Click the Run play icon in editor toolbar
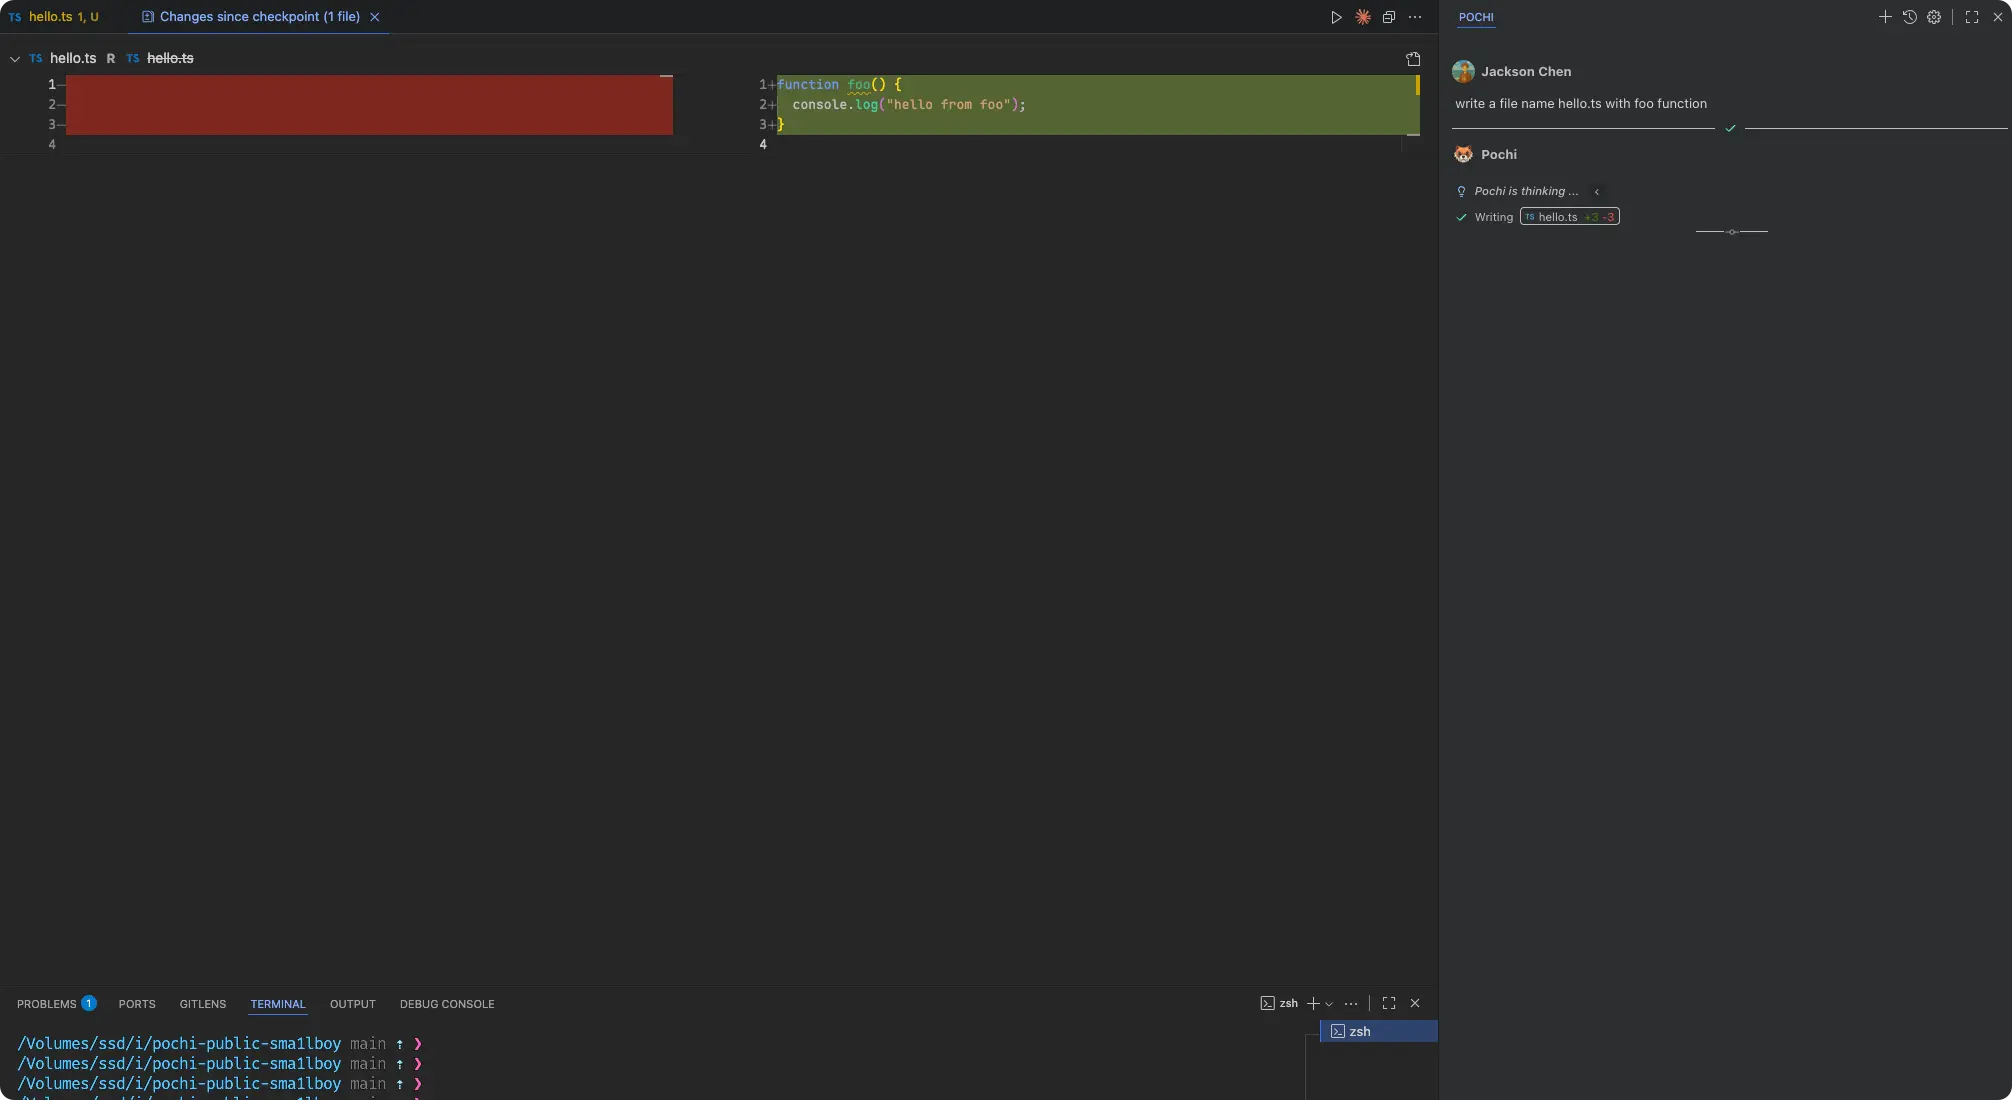Viewport: 2012px width, 1100px height. 1336,17
